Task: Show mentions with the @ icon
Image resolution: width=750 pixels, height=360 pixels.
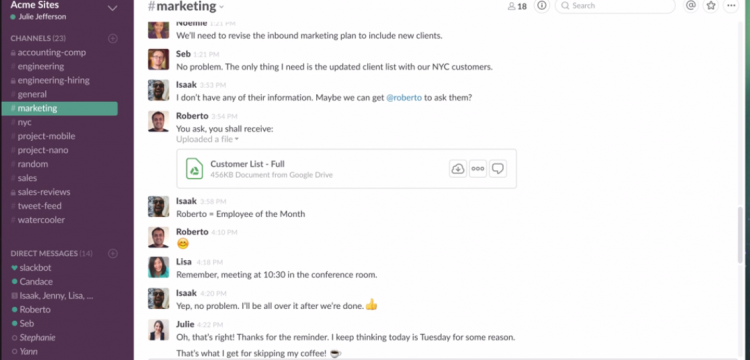Action: click(690, 6)
